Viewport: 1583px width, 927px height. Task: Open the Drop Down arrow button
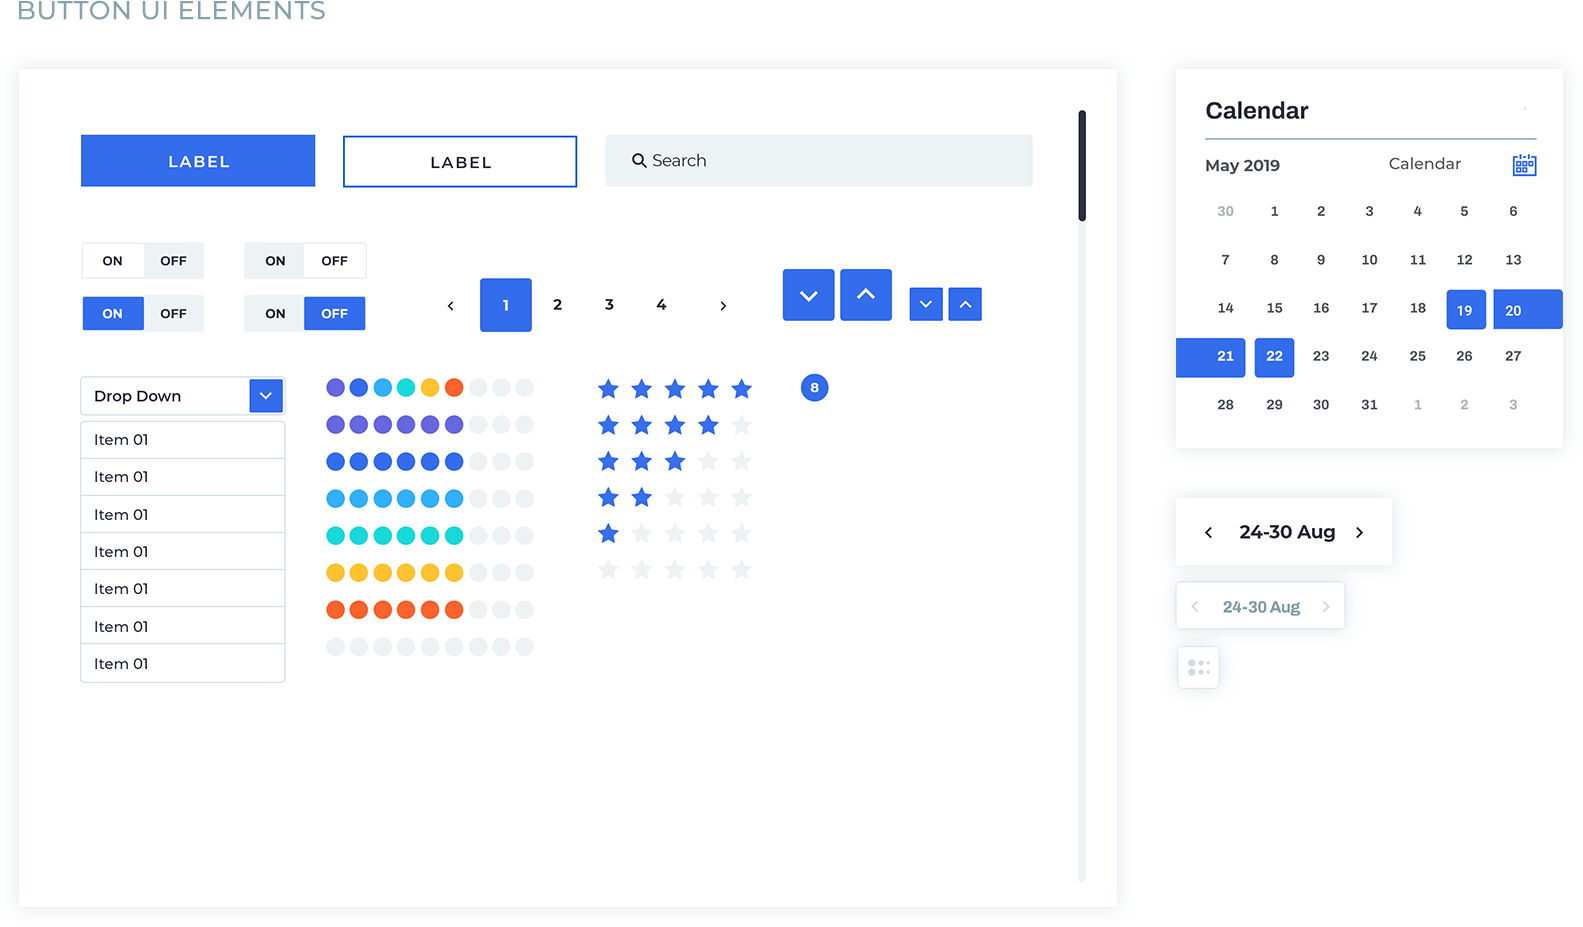point(266,396)
